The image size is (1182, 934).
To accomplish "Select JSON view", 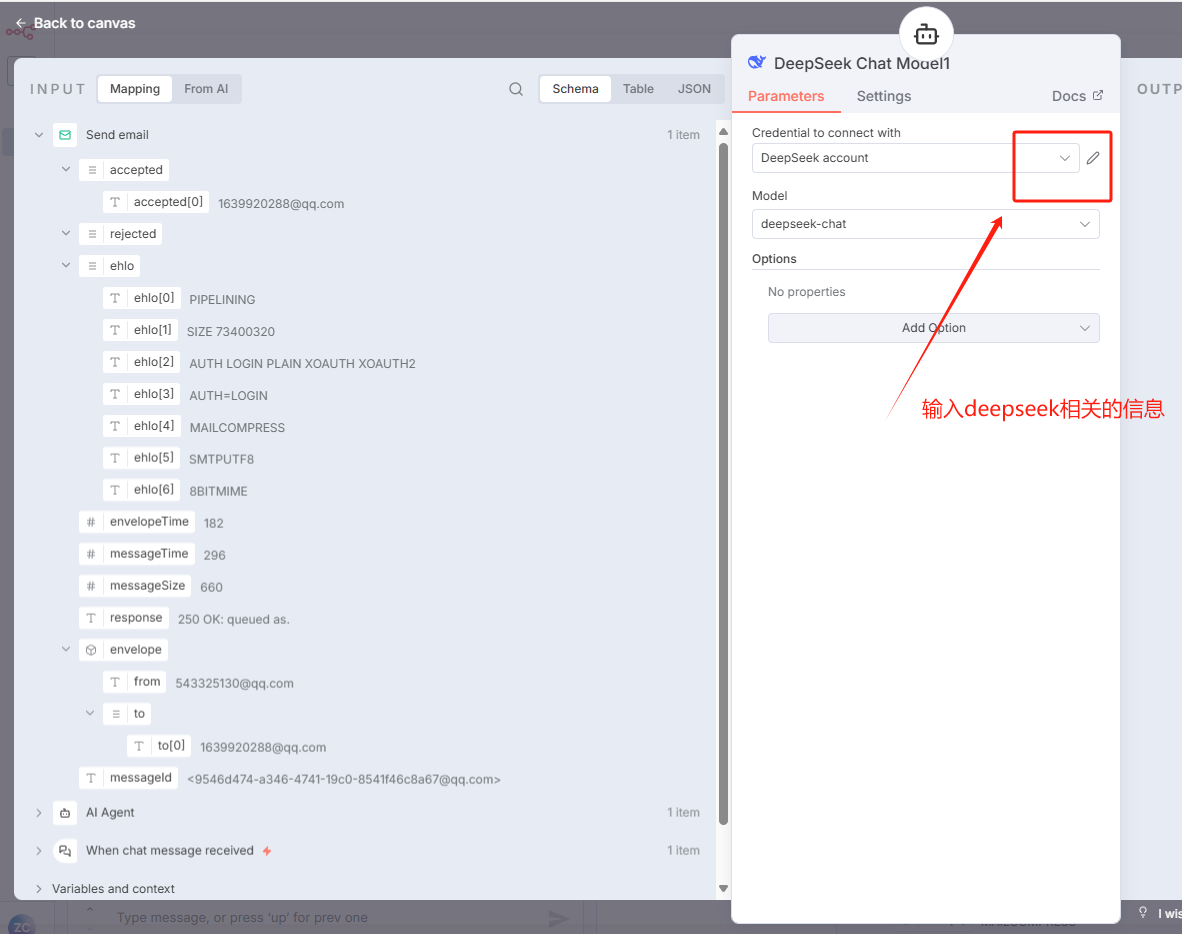I will point(694,89).
